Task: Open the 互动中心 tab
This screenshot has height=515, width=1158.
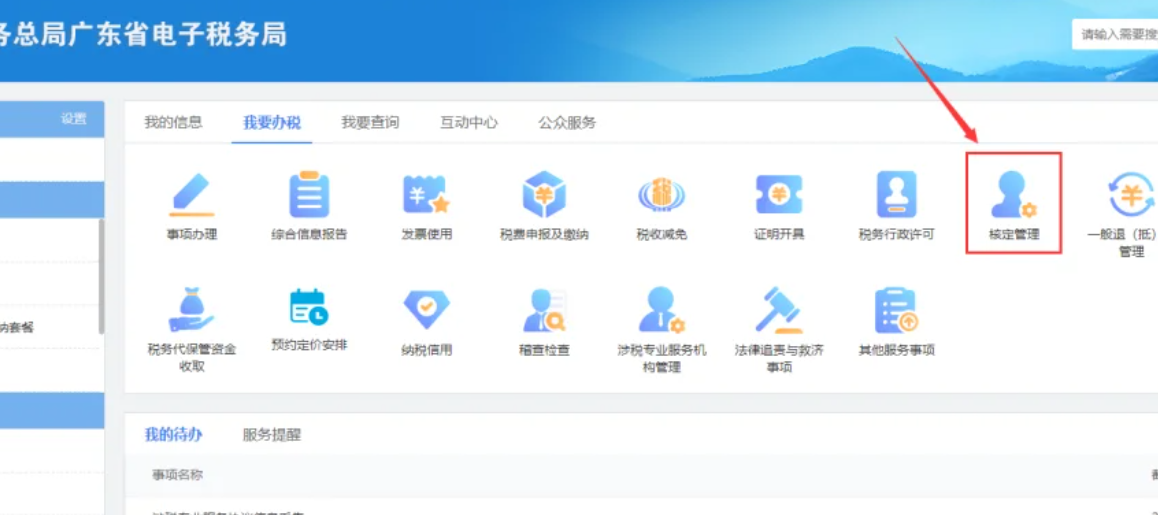Action: pos(469,123)
